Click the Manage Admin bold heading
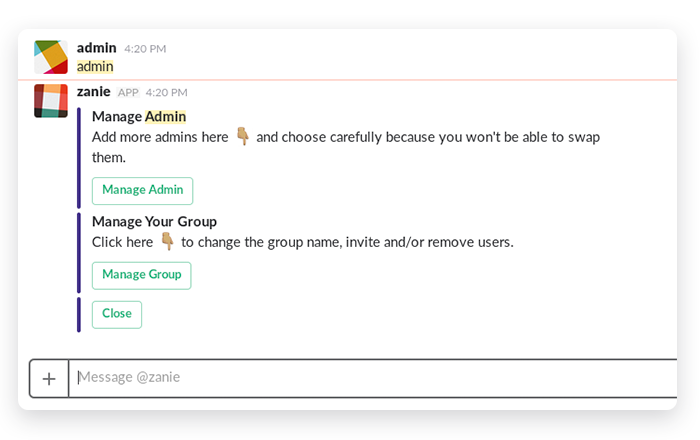Image resolution: width=700 pixels, height=440 pixels. tap(139, 116)
